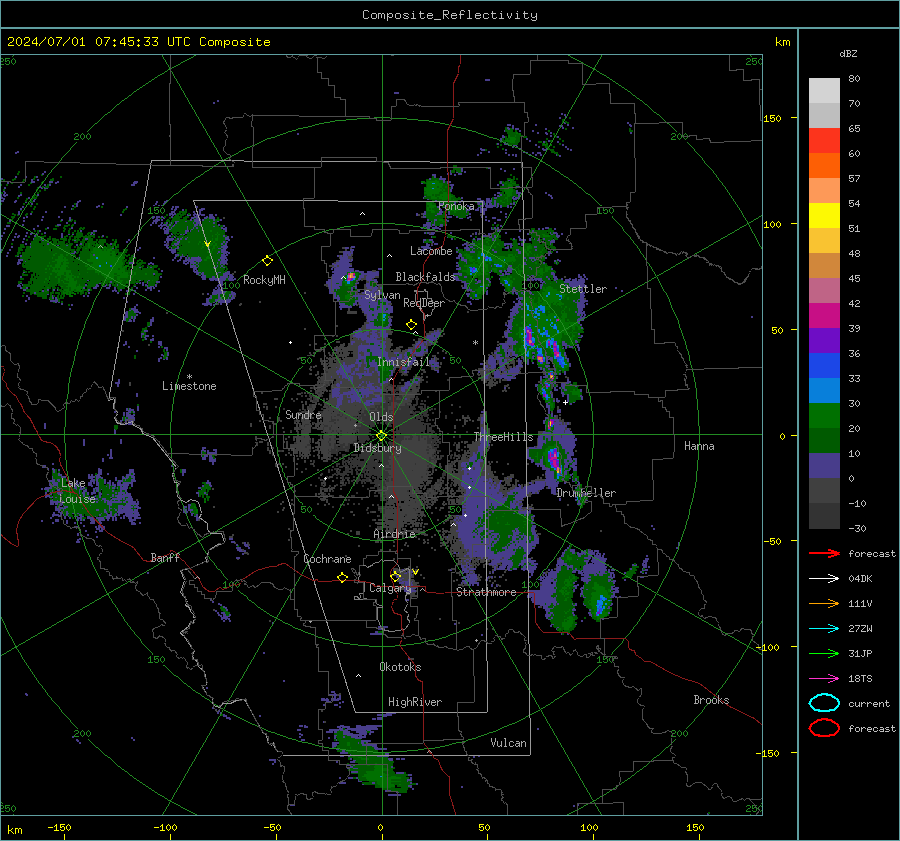Click the Banff label on map

point(165,558)
